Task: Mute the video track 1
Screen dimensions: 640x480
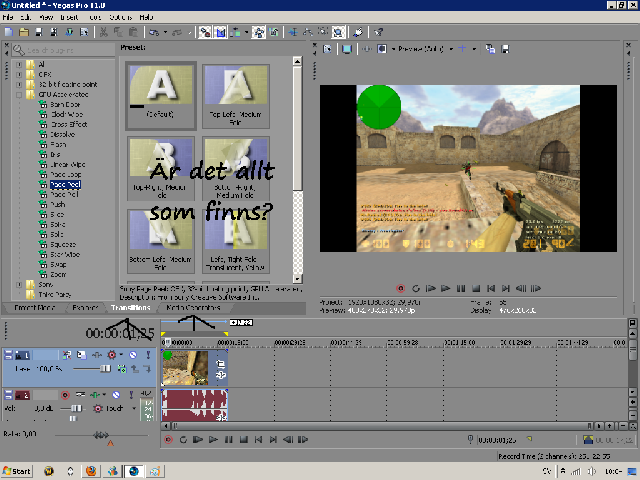Action: 133,355
